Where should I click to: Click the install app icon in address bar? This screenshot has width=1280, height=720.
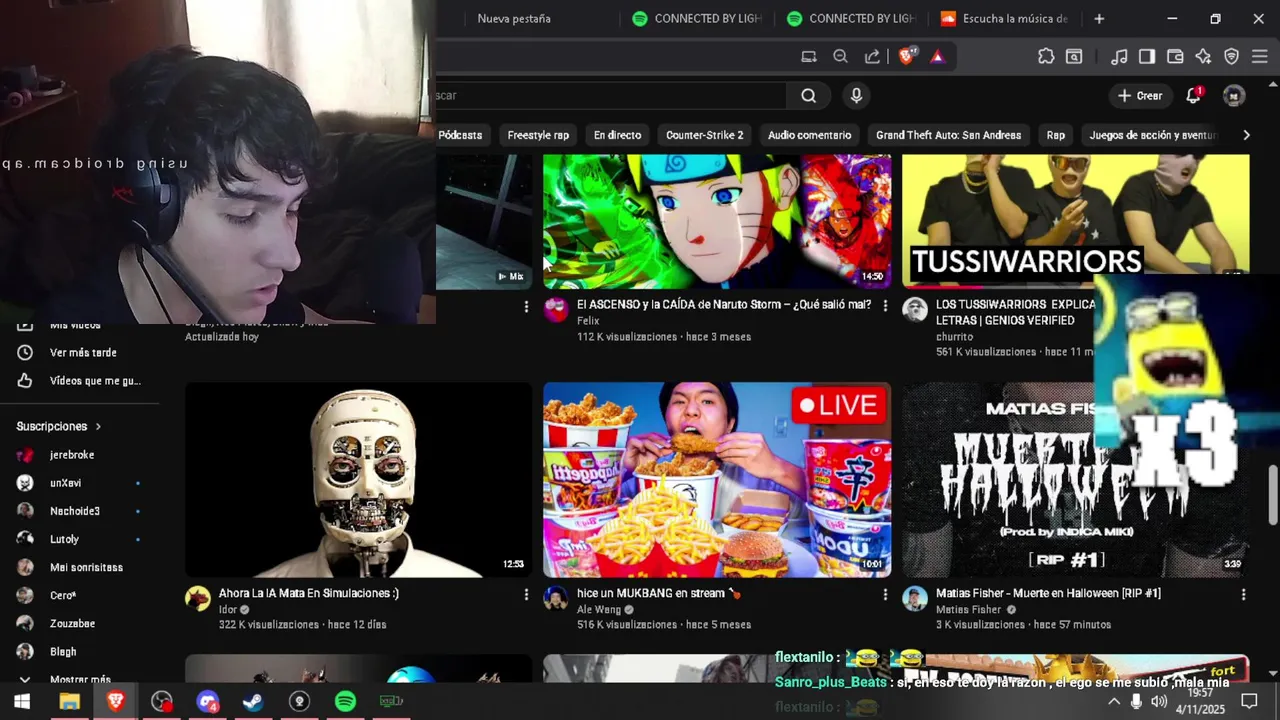click(x=809, y=57)
